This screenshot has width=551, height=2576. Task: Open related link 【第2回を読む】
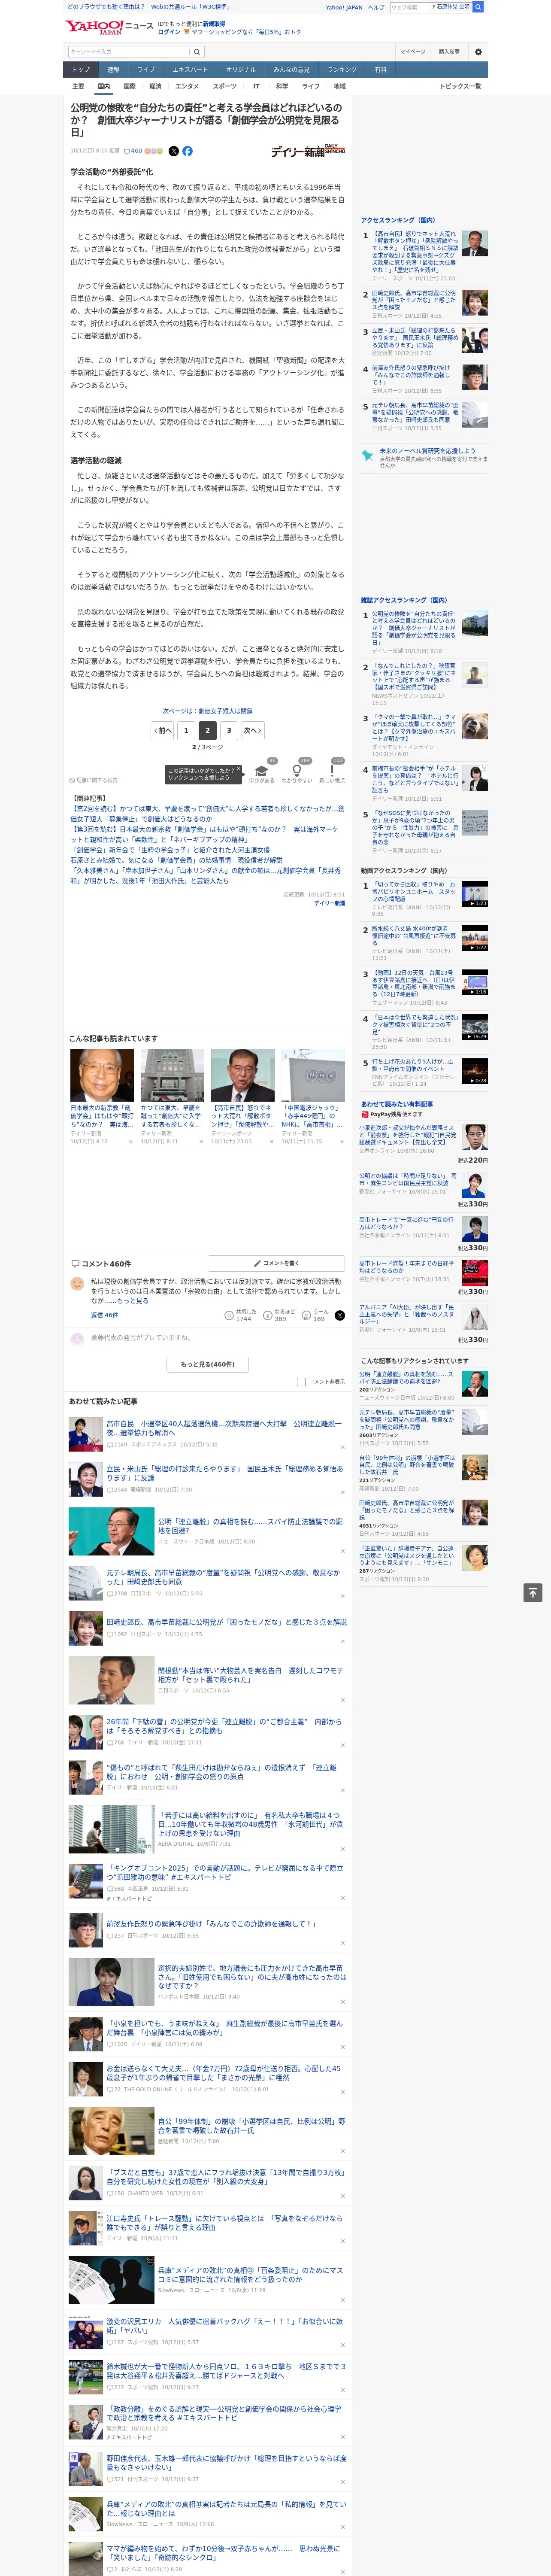[206, 814]
